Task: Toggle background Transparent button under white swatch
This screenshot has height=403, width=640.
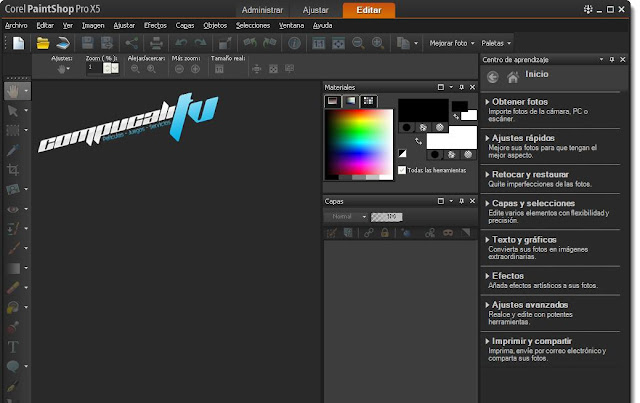Action: tap(468, 154)
